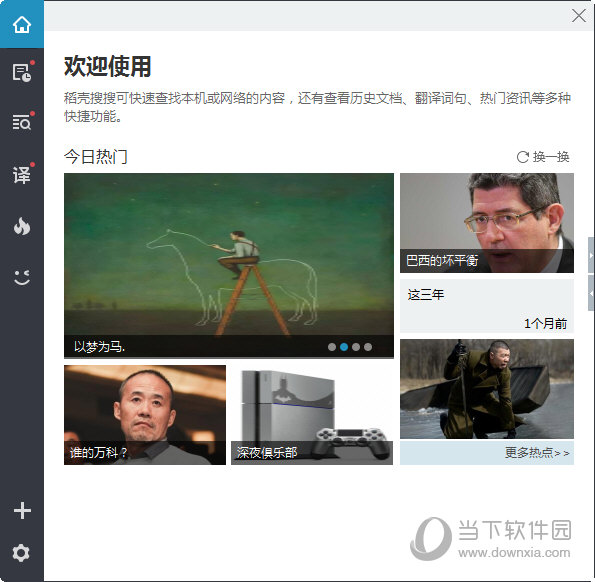Screen dimensions: 595x582
Task: Open 以梦为马 main banner image
Action: 229,266
